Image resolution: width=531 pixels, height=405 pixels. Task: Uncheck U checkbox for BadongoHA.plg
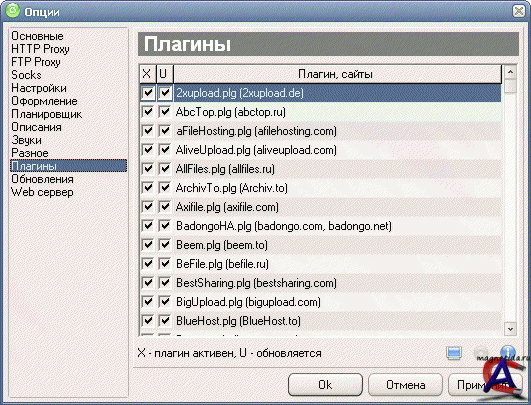point(165,226)
